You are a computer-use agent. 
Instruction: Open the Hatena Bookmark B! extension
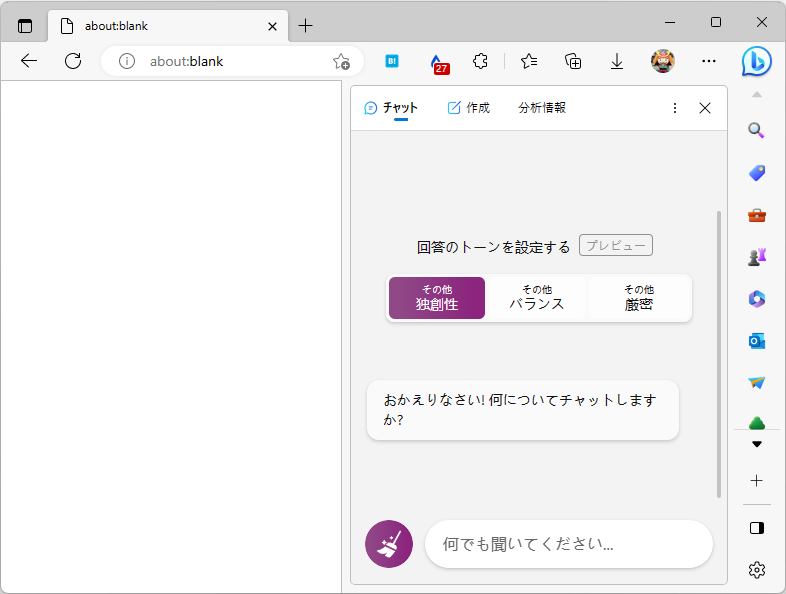(392, 61)
